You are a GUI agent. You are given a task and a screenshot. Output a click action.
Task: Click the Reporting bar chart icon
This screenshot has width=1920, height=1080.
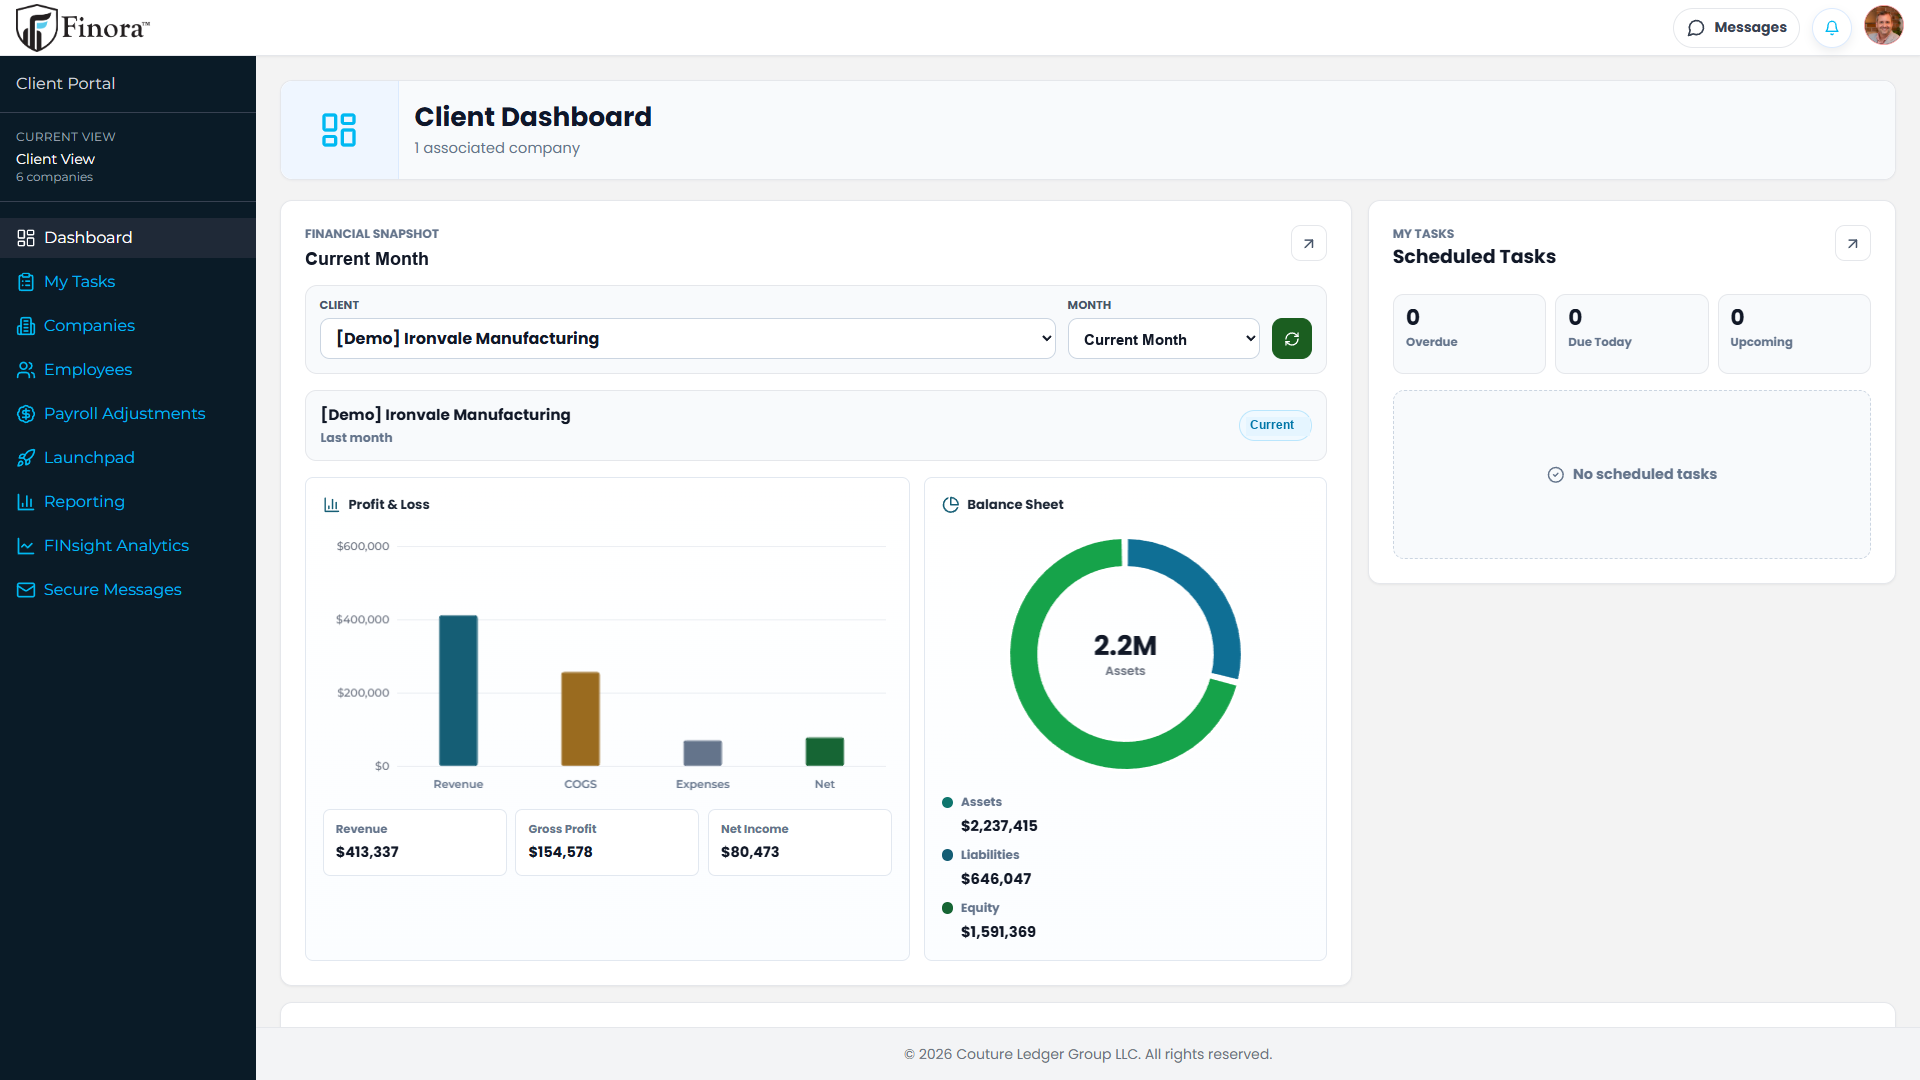pos(26,502)
